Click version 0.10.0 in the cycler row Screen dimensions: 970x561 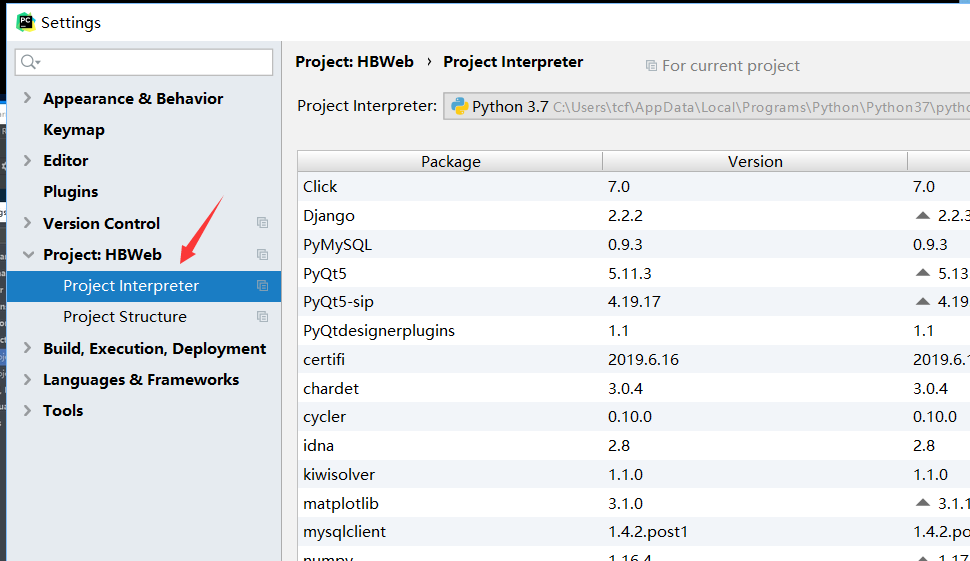pyautogui.click(x=630, y=416)
